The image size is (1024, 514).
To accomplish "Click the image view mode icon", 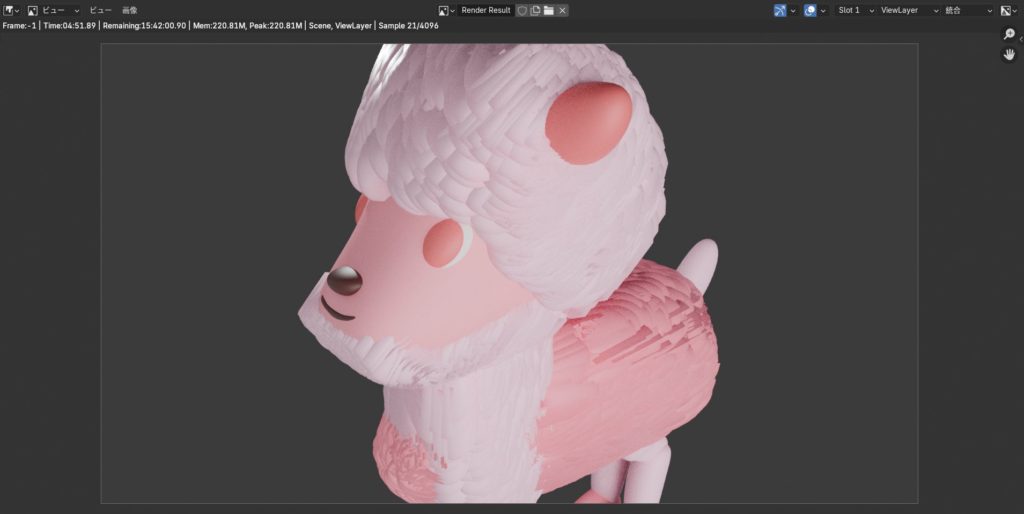I will (33, 10).
